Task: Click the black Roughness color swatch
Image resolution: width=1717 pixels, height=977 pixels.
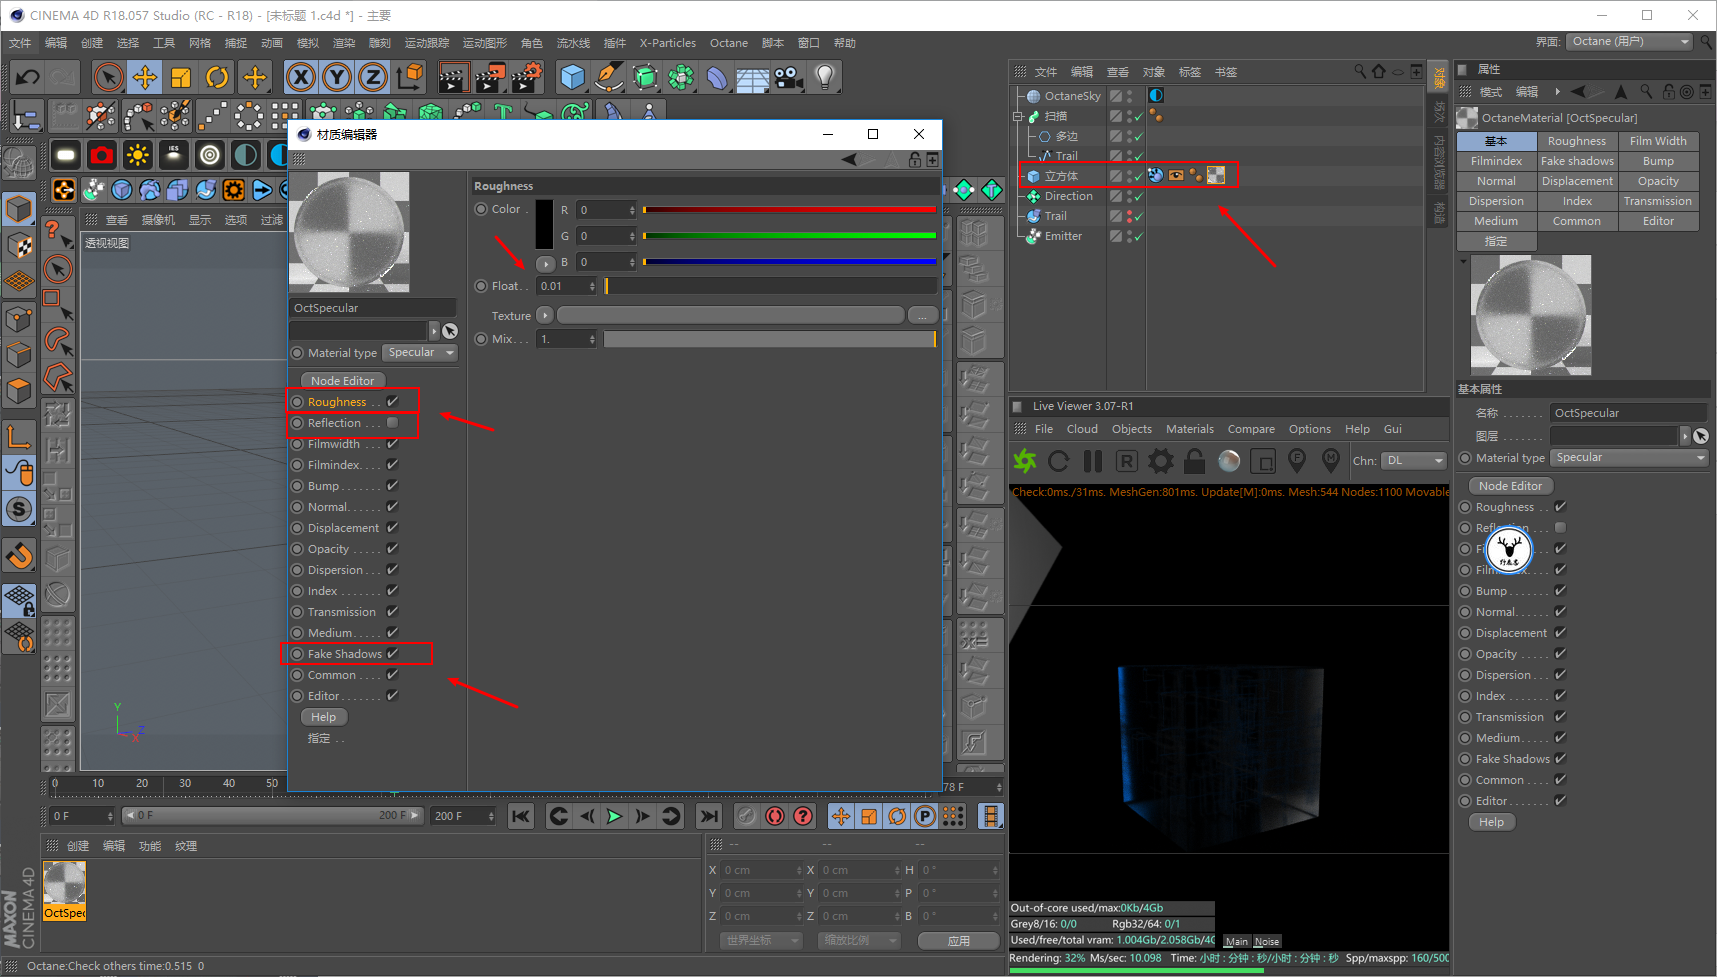Action: [544, 225]
